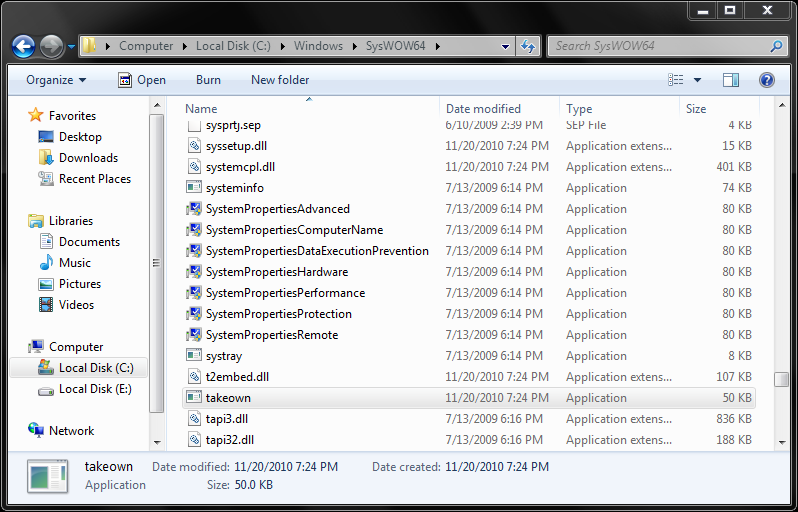The width and height of the screenshot is (798, 512).
Task: Expand the arrow after SysWOW64 breadcrumb
Action: 437,46
